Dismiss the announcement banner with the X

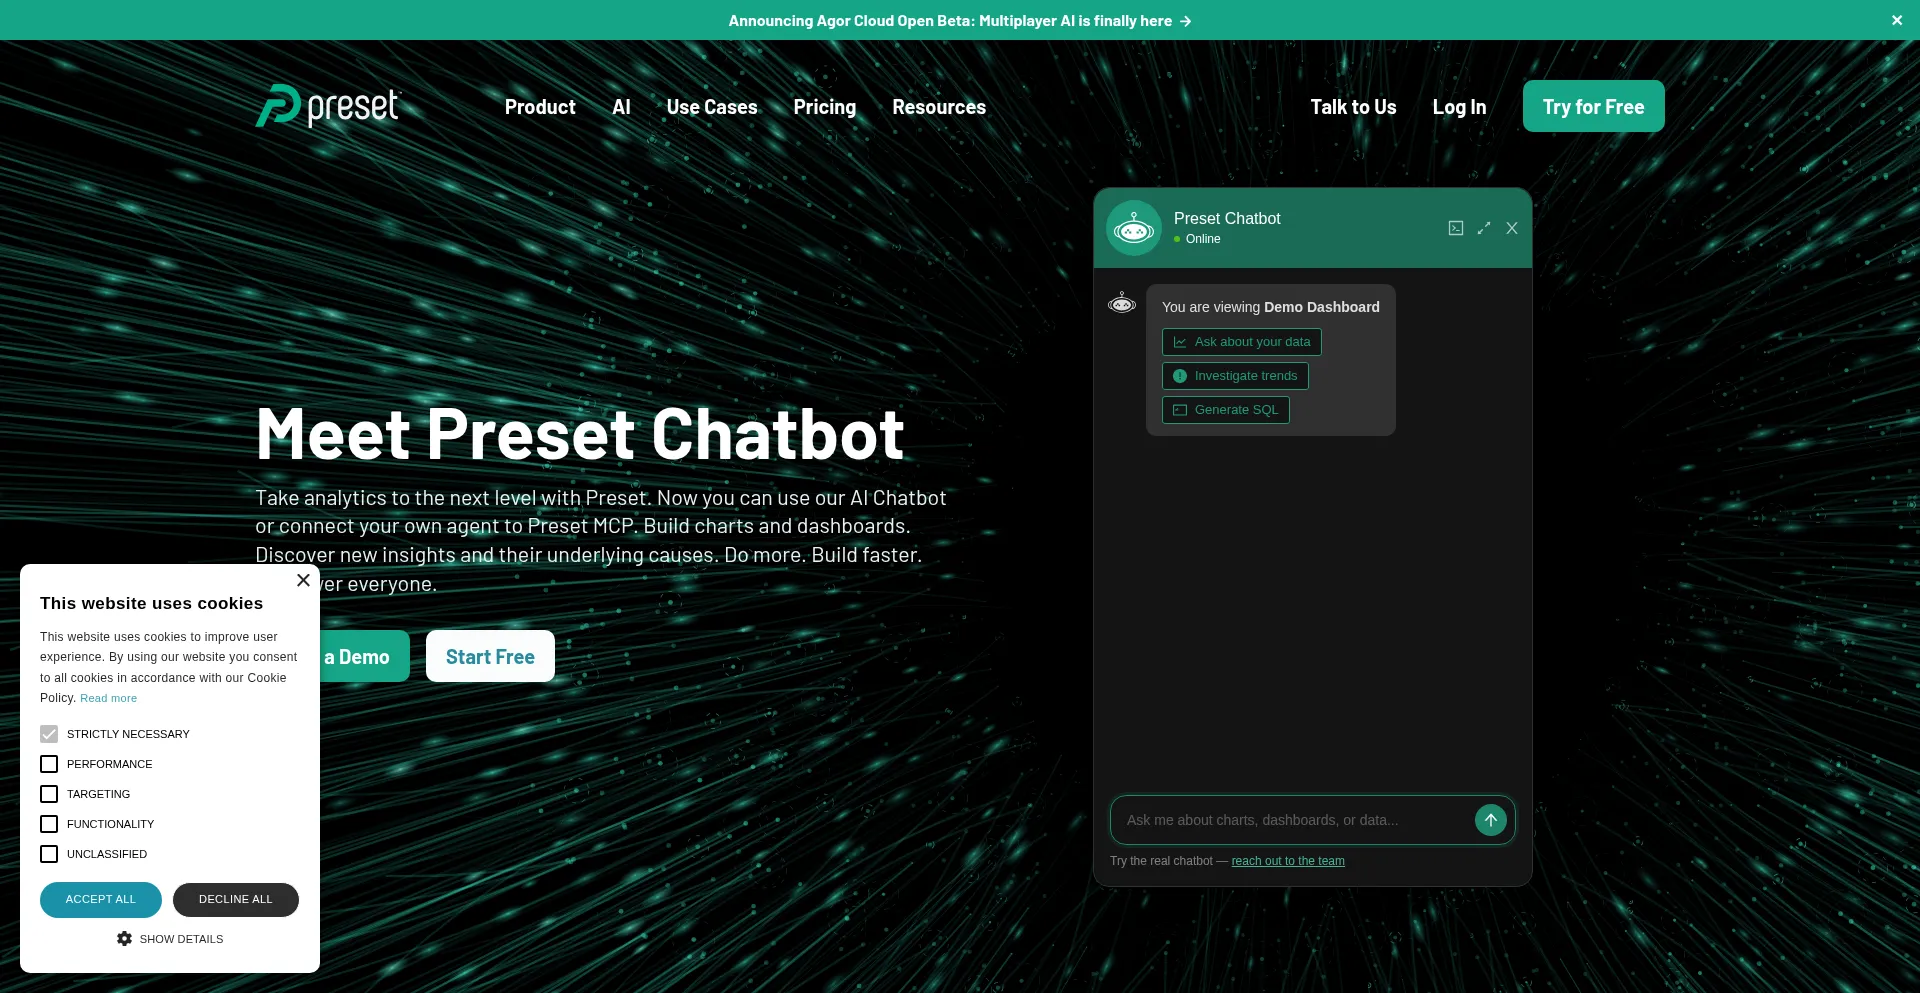[x=1897, y=20]
